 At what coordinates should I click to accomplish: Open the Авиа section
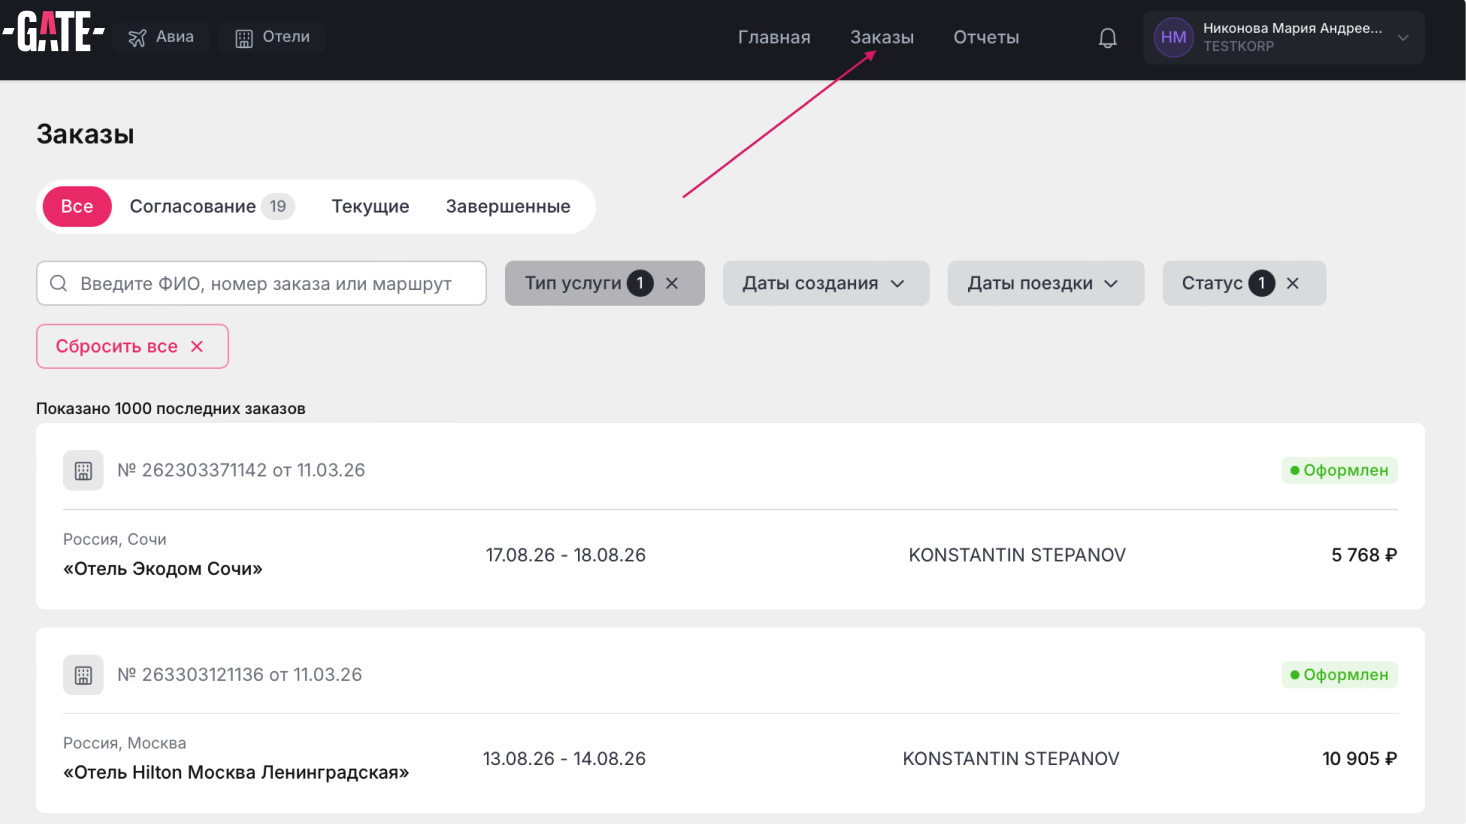161,37
